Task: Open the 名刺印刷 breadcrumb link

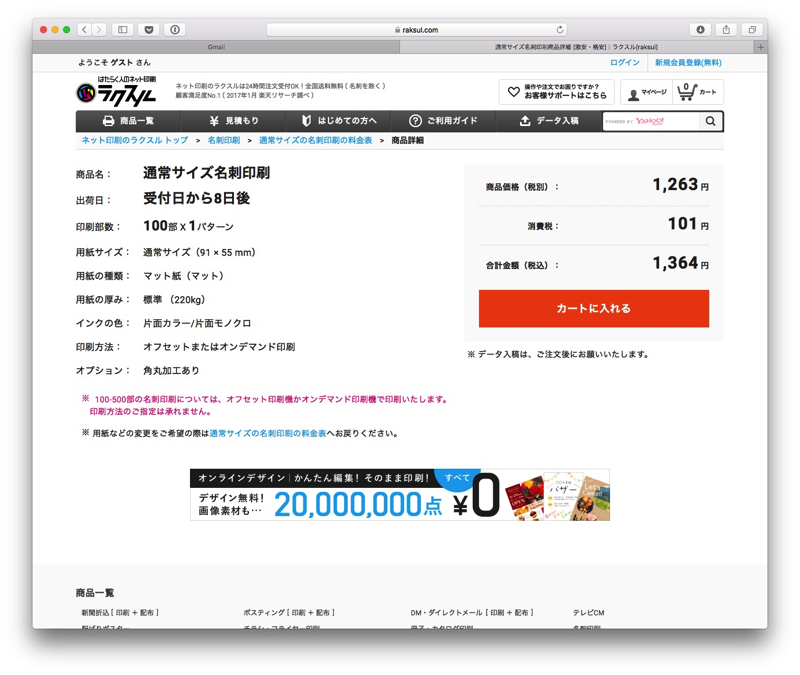Action: coord(223,140)
